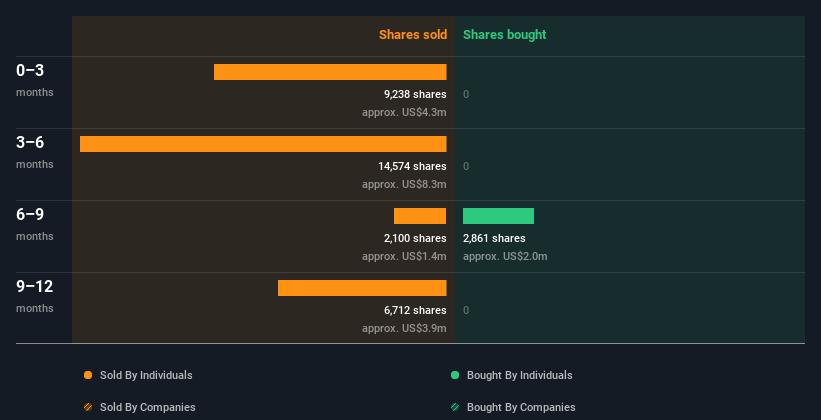Toggle the Bought By Companies legend label

point(521,407)
